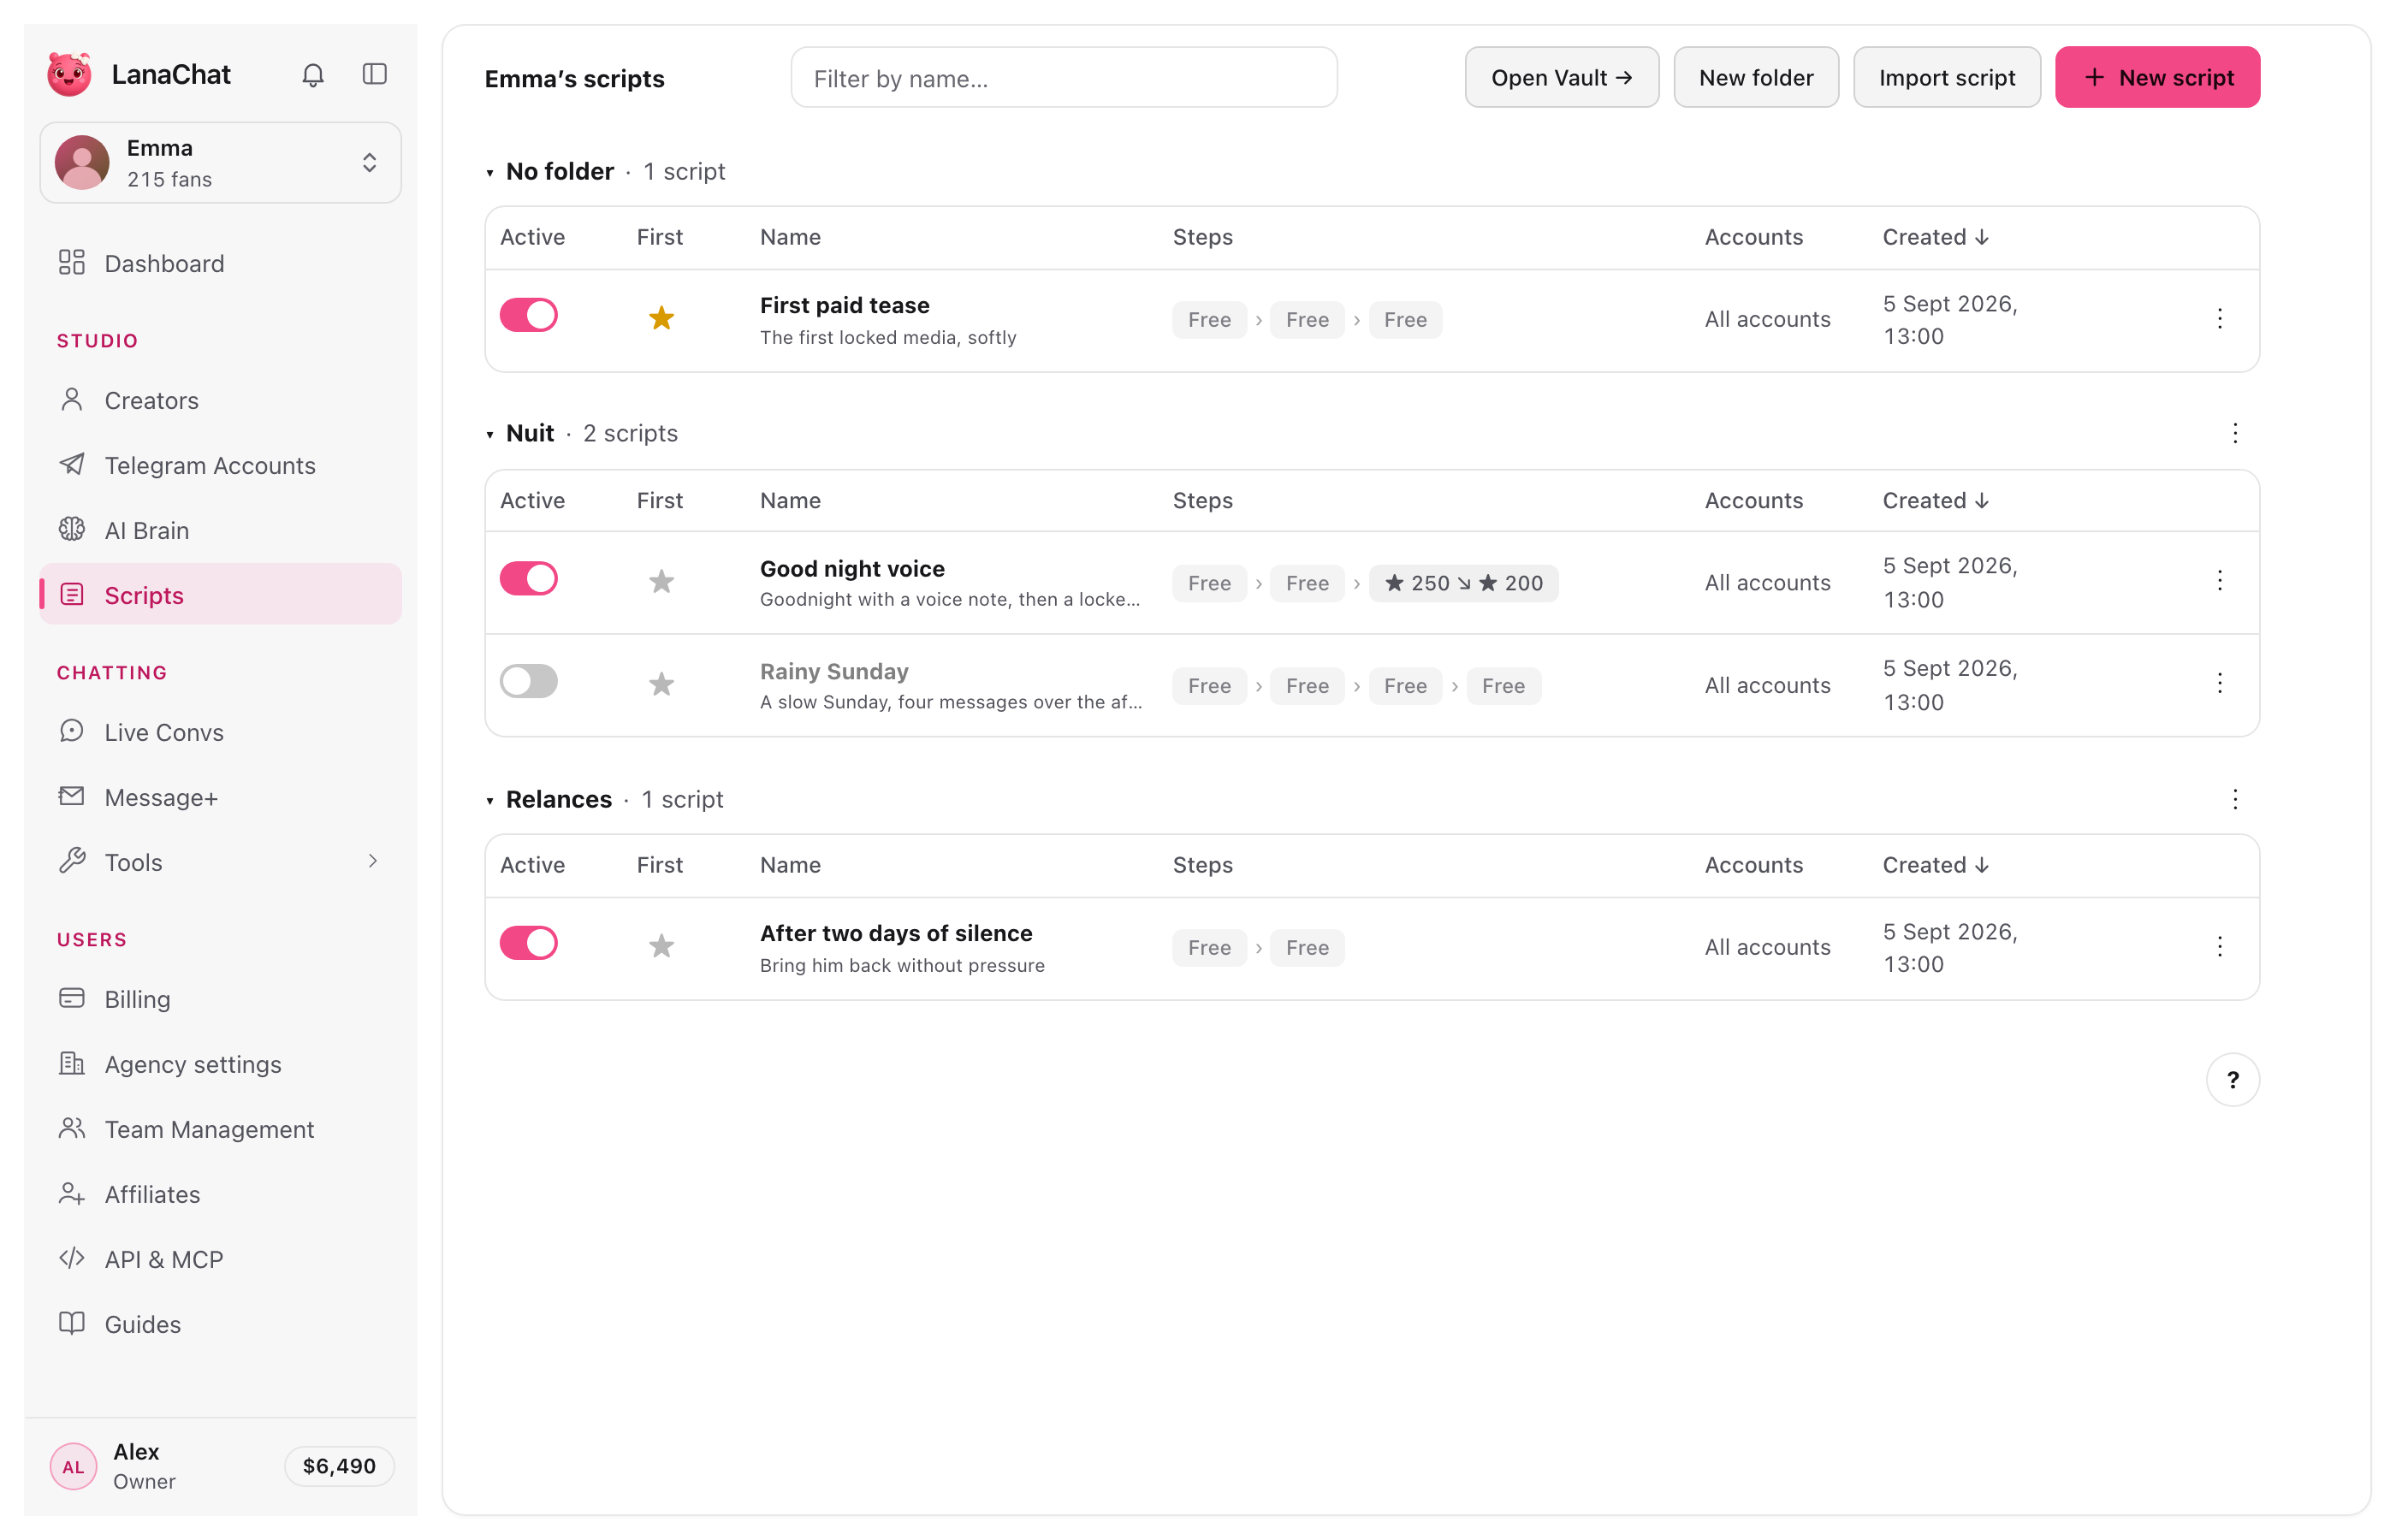
Task: Open the help question mark button
Action: [x=2232, y=1080]
